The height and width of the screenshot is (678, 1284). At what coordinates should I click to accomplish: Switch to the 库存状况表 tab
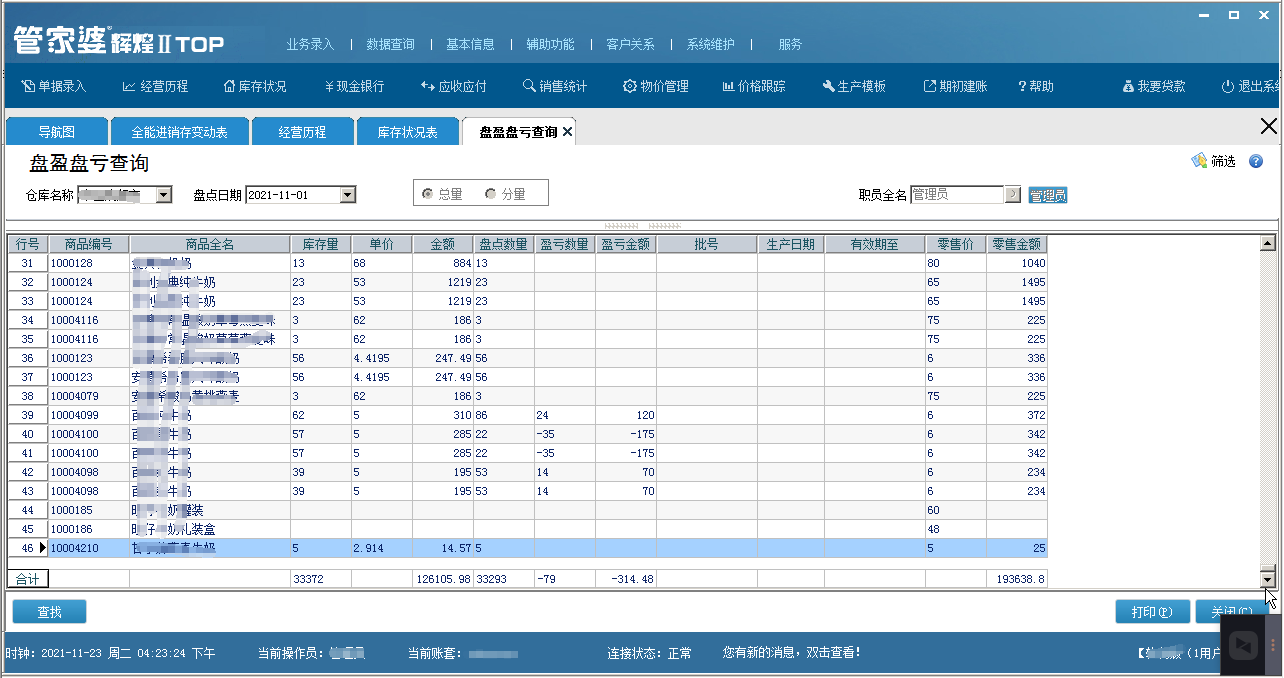pyautogui.click(x=407, y=132)
